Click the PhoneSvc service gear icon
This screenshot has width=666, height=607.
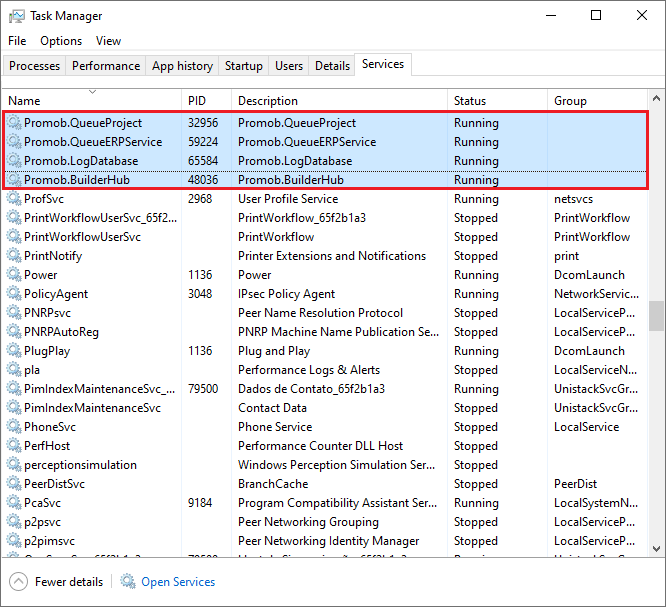[14, 426]
